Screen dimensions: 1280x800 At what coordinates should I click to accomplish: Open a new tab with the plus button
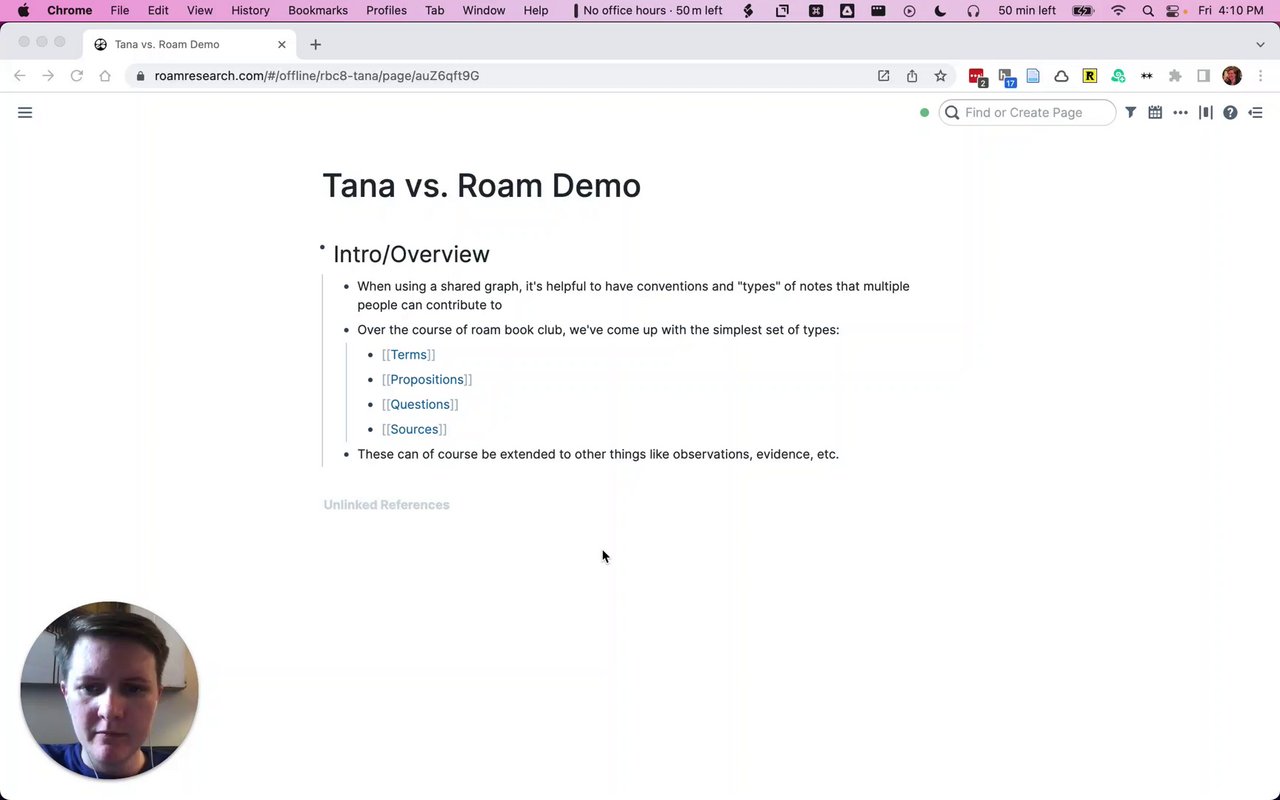coord(315,44)
